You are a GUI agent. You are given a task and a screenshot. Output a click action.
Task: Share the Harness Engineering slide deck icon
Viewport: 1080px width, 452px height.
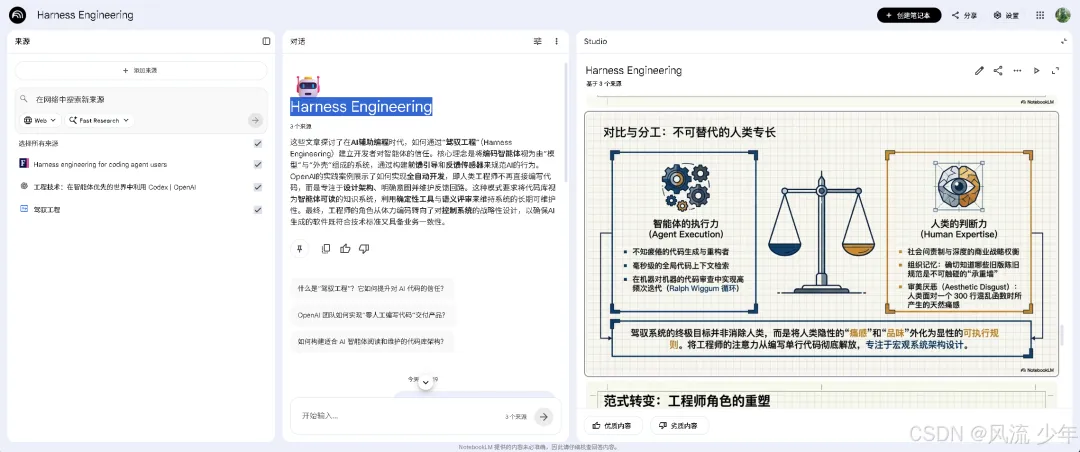click(998, 70)
